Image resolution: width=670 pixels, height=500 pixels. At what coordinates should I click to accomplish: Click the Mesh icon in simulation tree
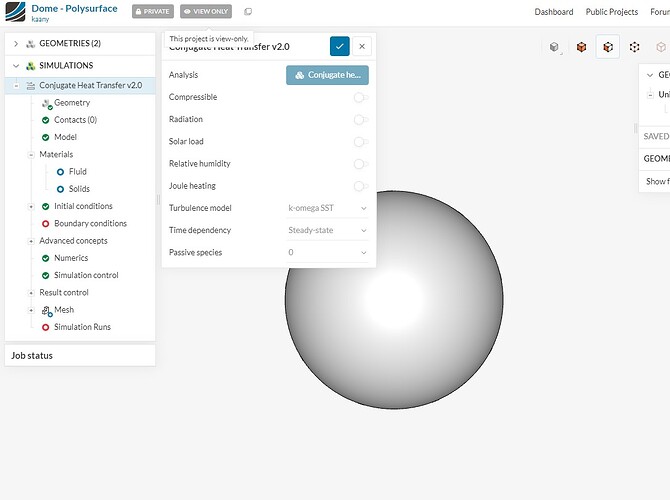coord(47,311)
